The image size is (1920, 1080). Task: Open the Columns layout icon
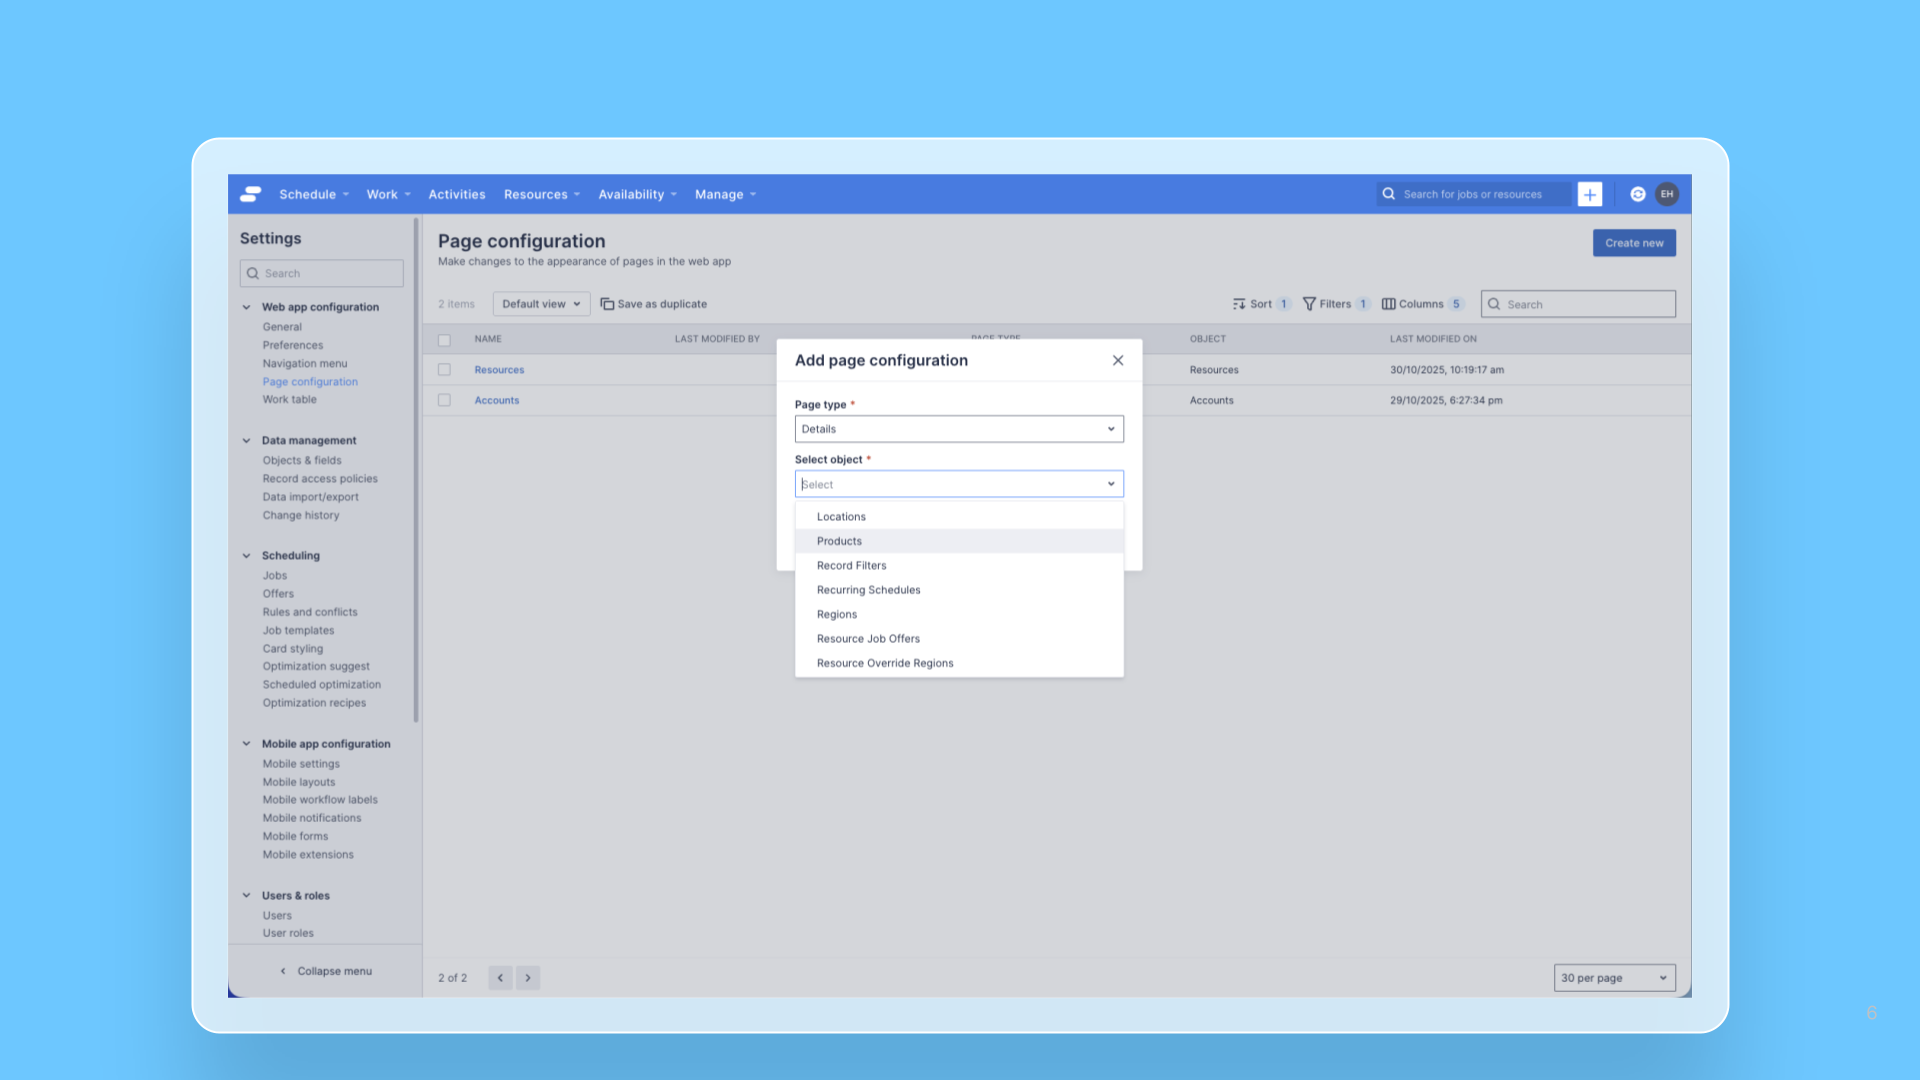point(1388,304)
